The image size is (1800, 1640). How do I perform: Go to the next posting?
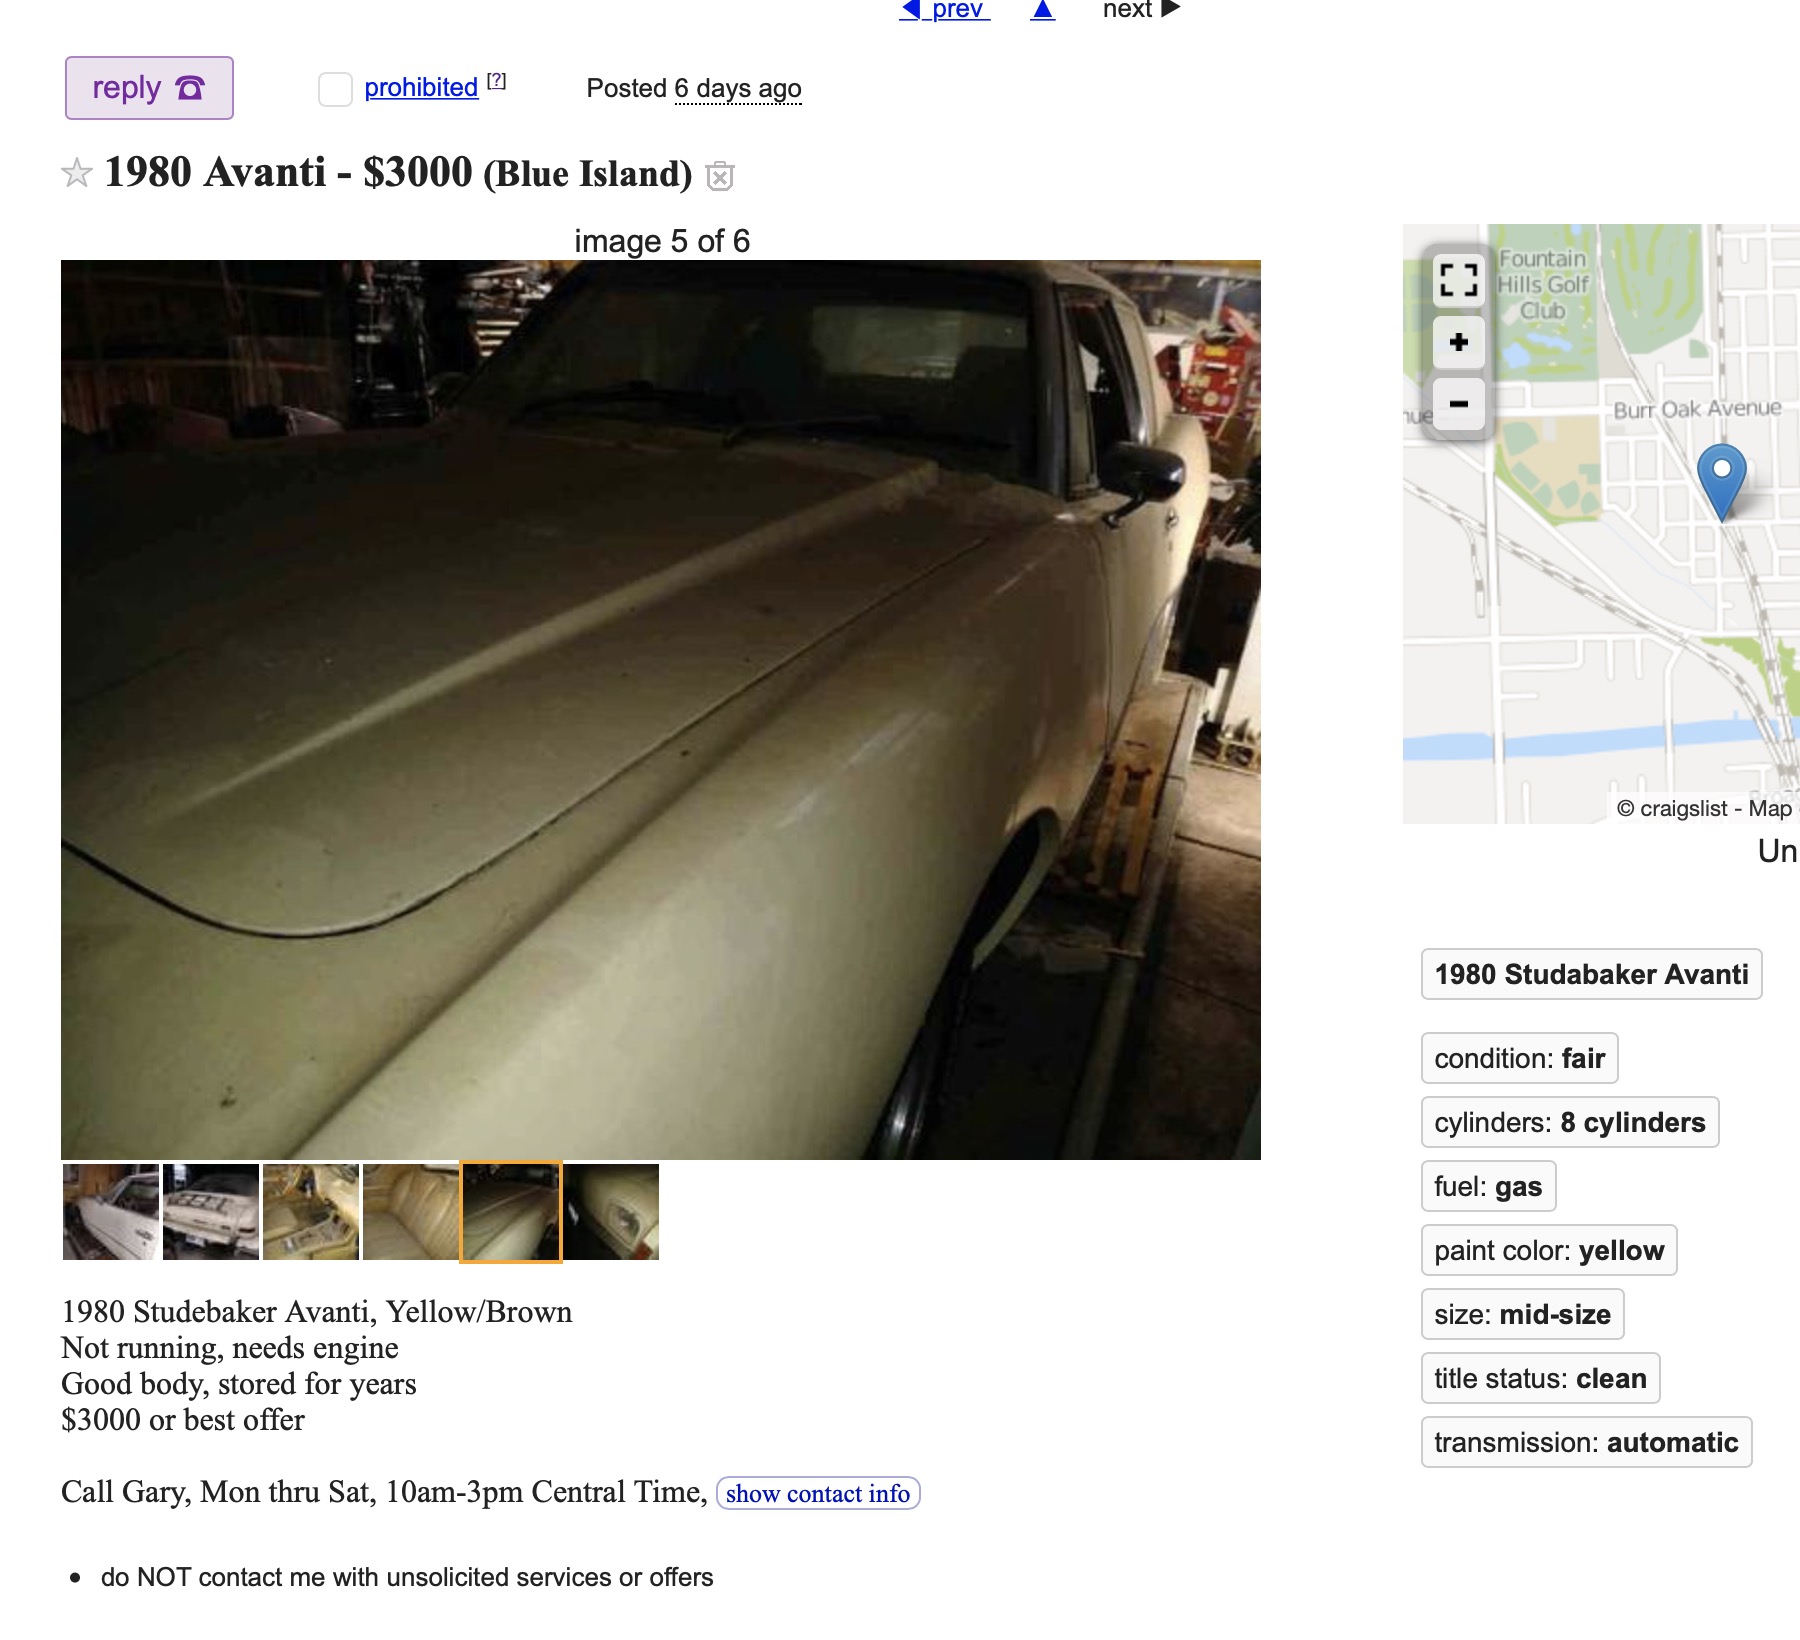(x=1141, y=10)
